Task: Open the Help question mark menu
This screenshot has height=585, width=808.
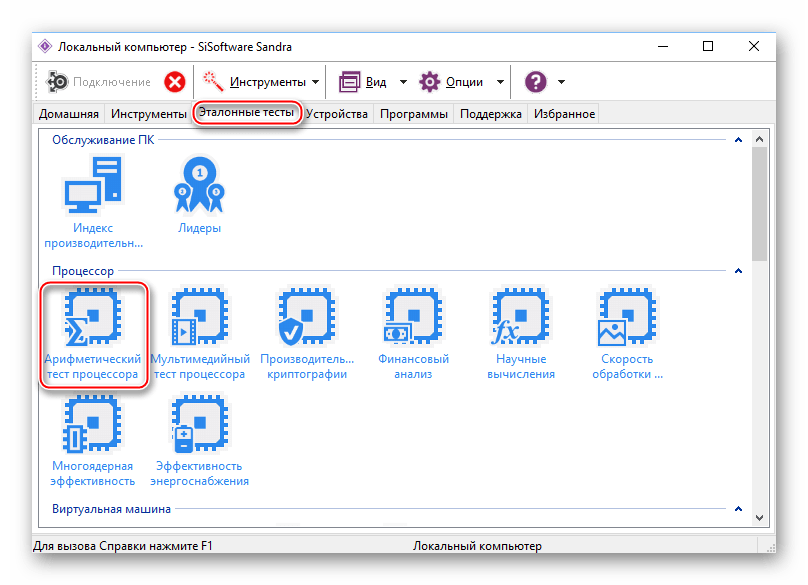Action: click(x=537, y=81)
